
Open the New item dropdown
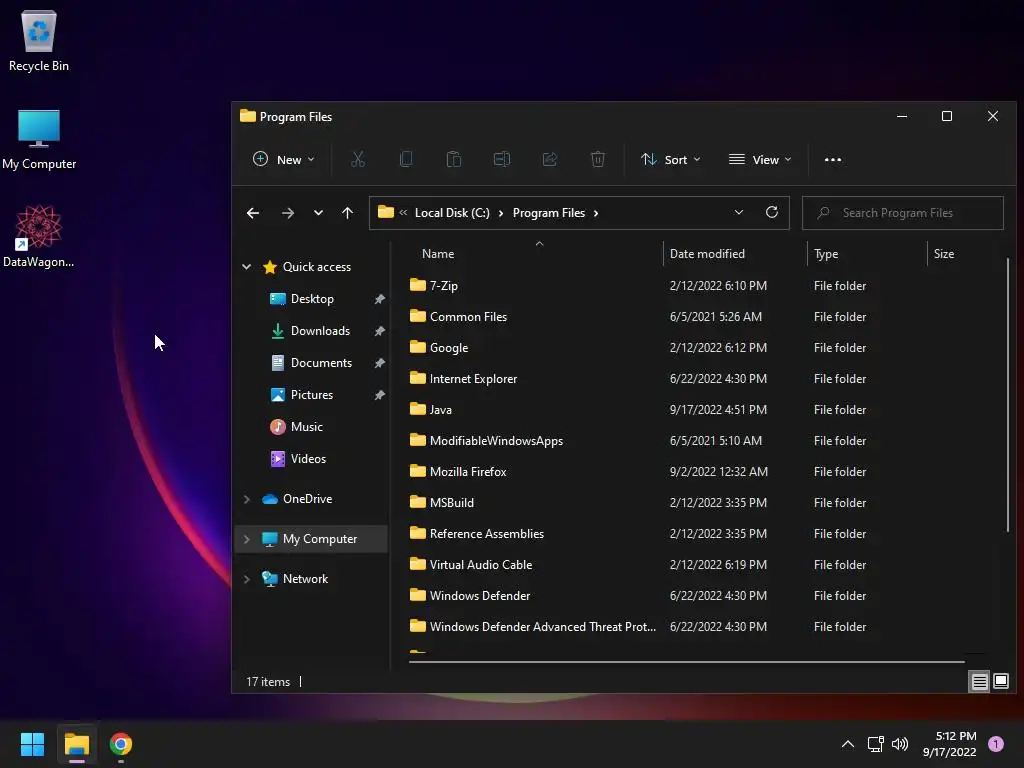(x=283, y=159)
